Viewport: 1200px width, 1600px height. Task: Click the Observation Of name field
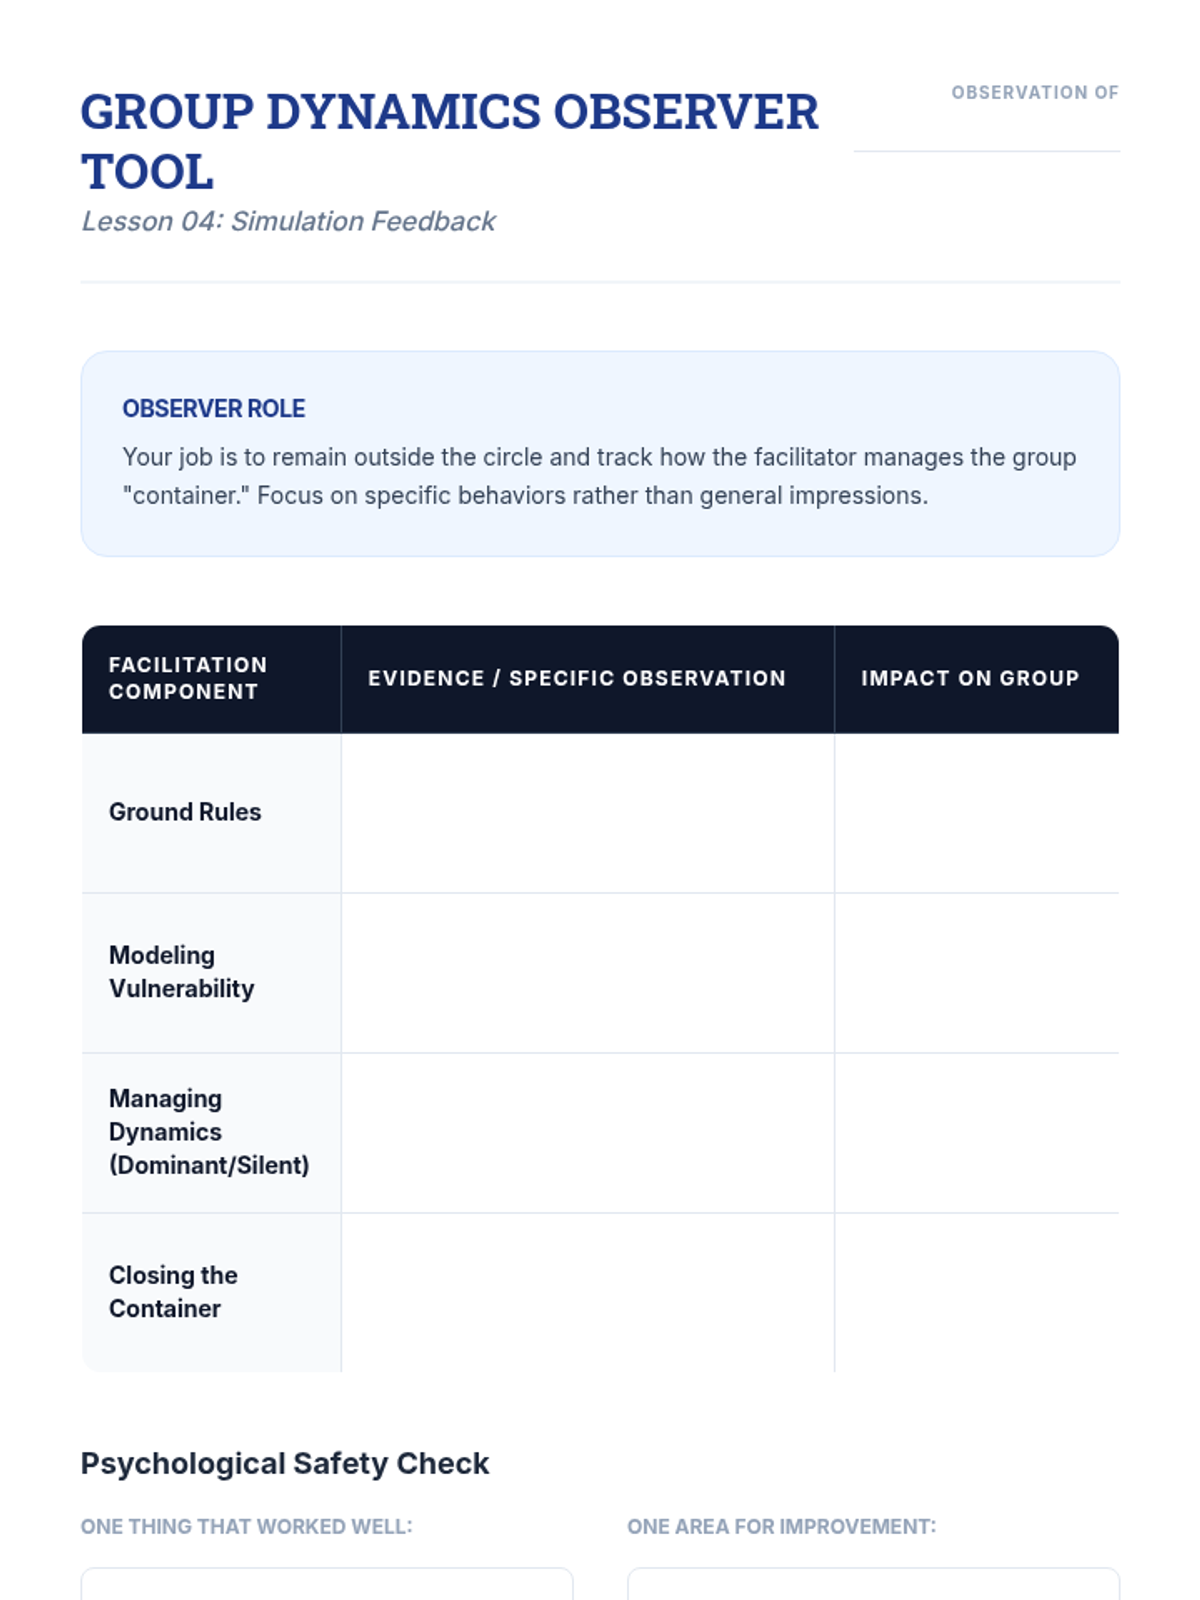986,130
